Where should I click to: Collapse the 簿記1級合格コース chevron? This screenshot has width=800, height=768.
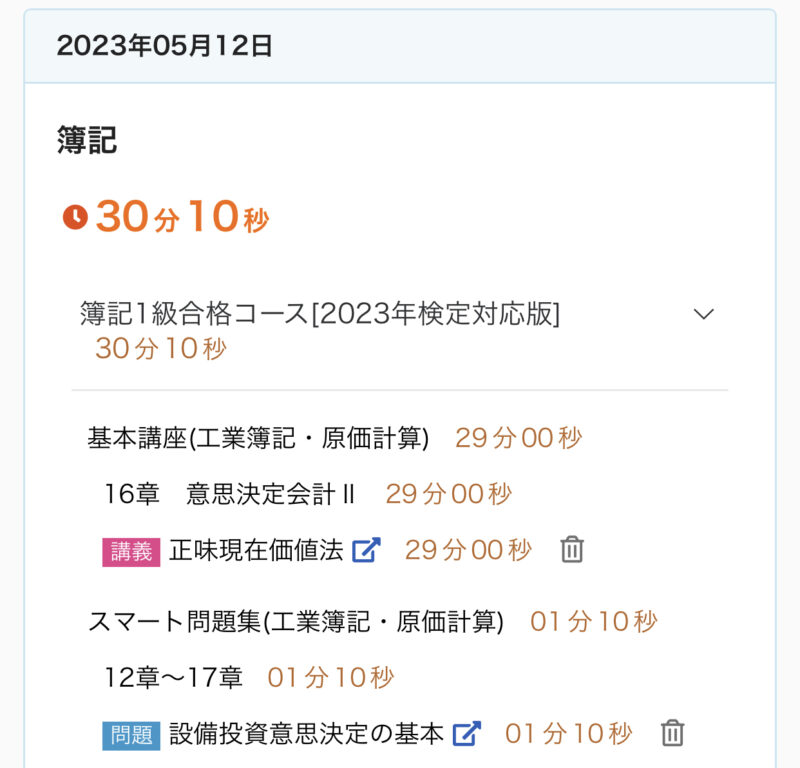(x=704, y=314)
